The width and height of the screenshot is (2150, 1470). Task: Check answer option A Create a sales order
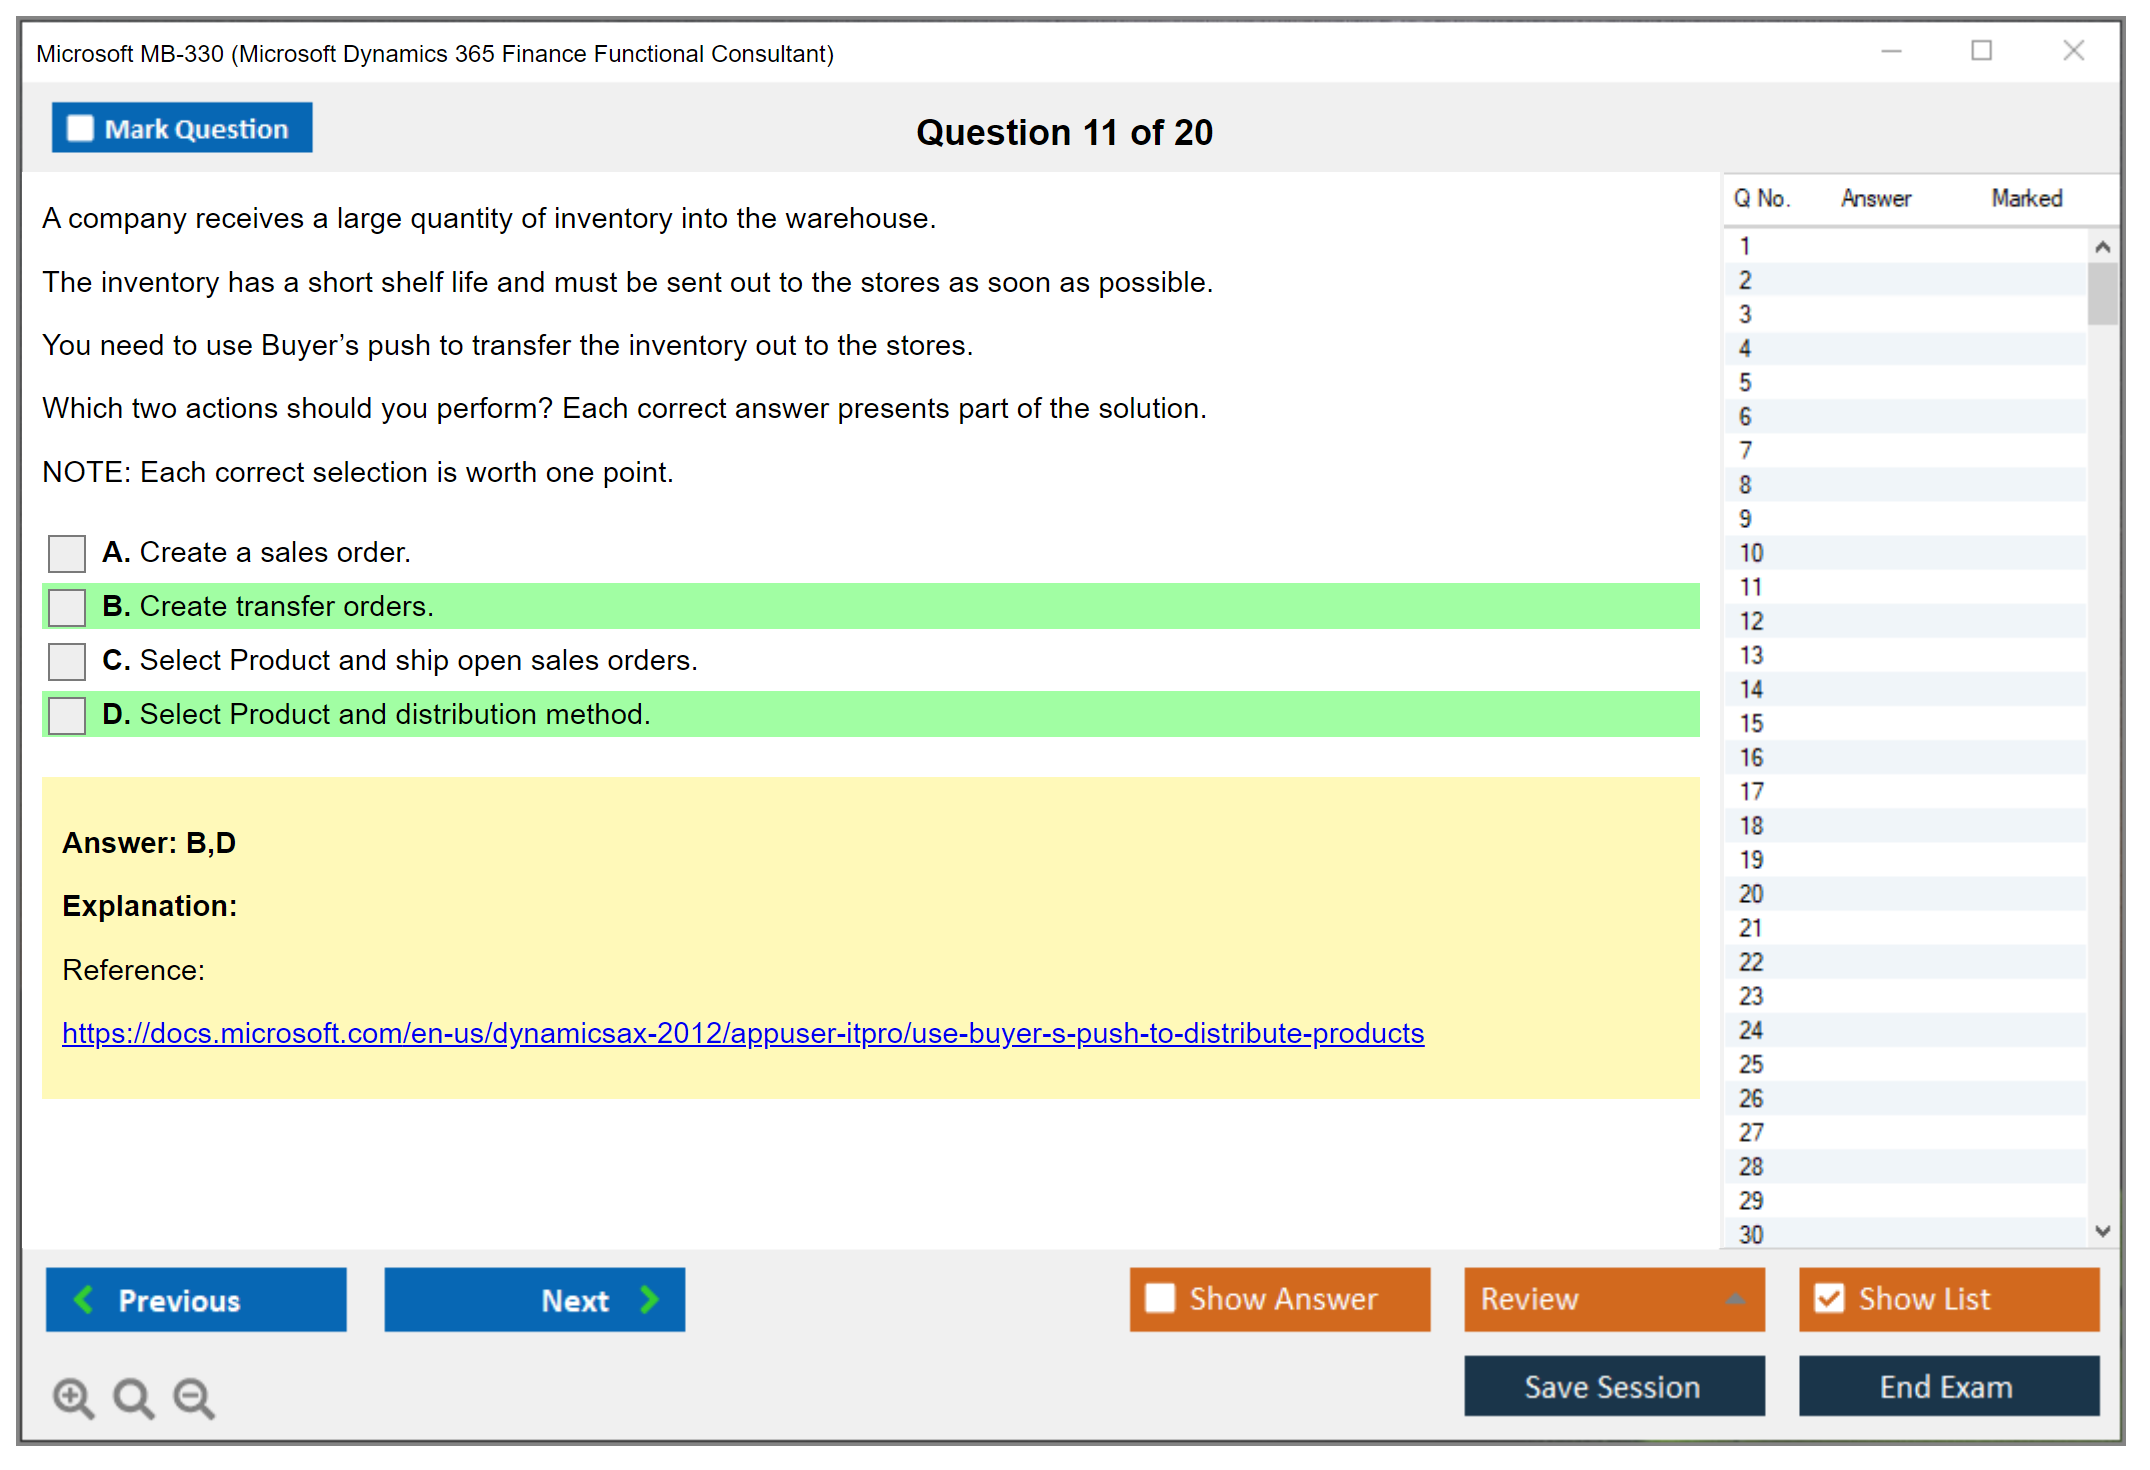[67, 553]
